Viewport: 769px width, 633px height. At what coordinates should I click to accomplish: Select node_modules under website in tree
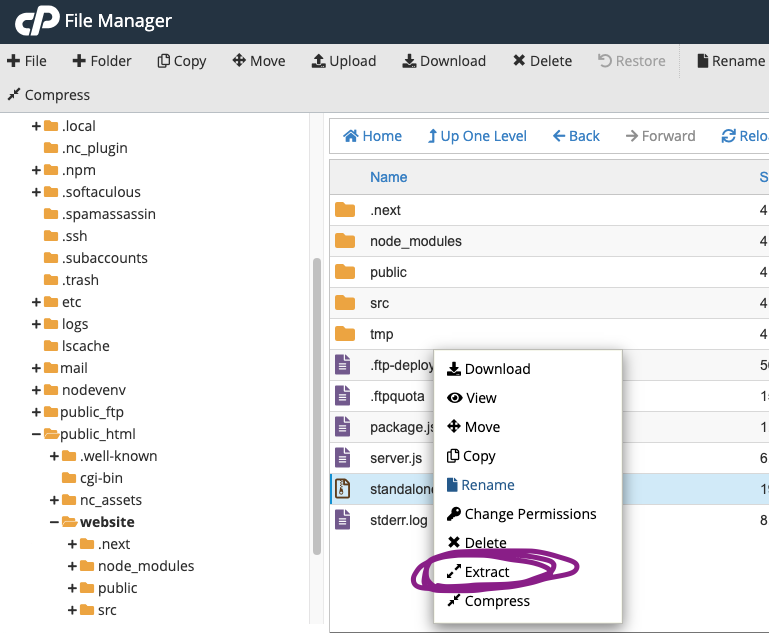[146, 566]
